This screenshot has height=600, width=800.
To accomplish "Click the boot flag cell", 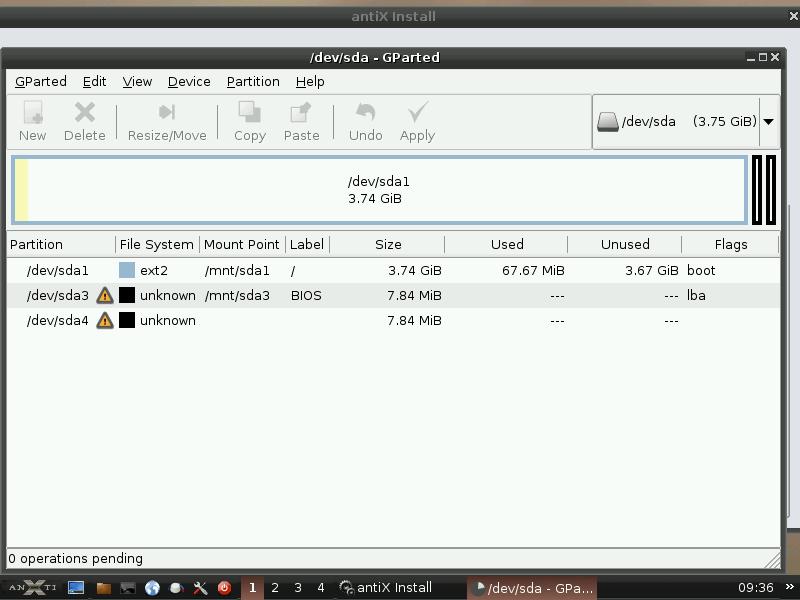I will (x=701, y=270).
